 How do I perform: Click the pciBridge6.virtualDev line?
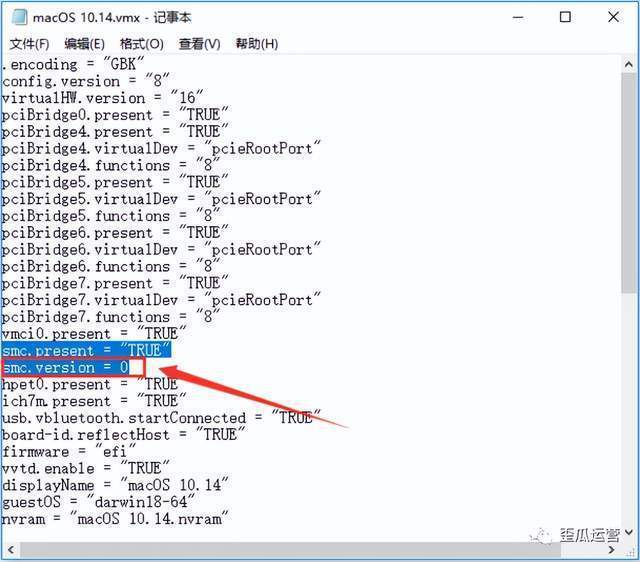pos(161,250)
